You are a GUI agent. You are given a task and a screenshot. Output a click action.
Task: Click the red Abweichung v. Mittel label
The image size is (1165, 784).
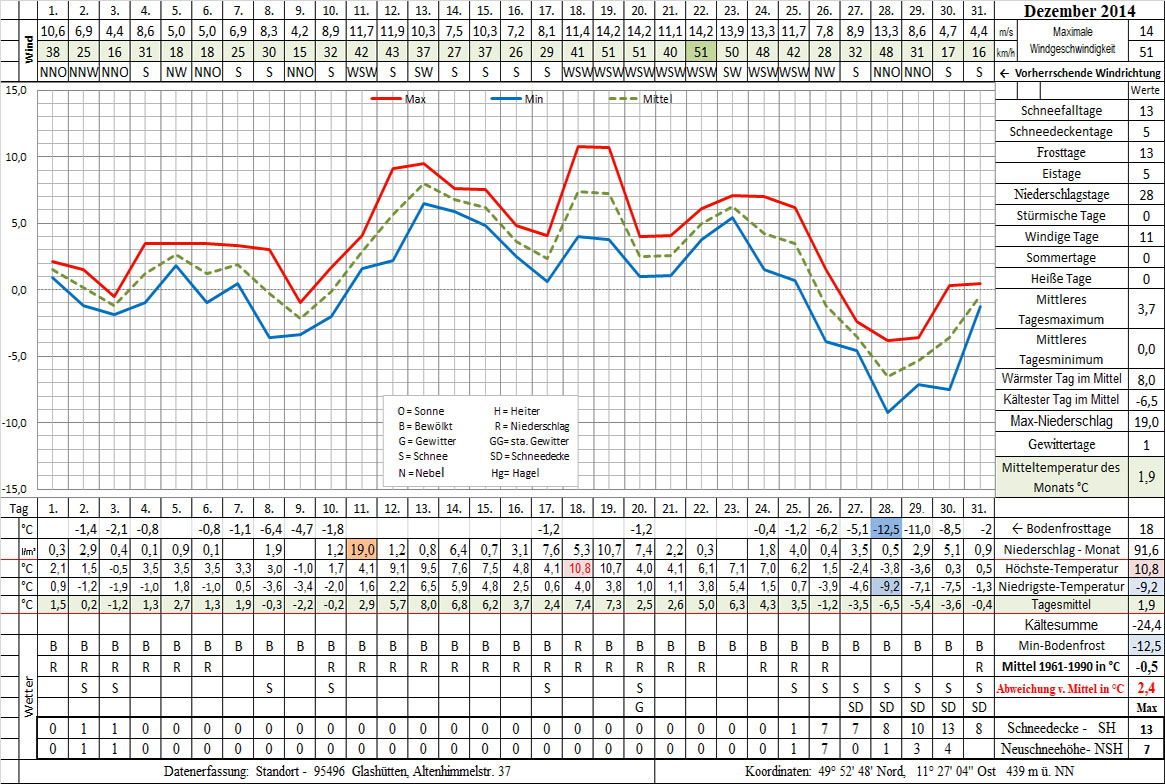tap(1061, 688)
